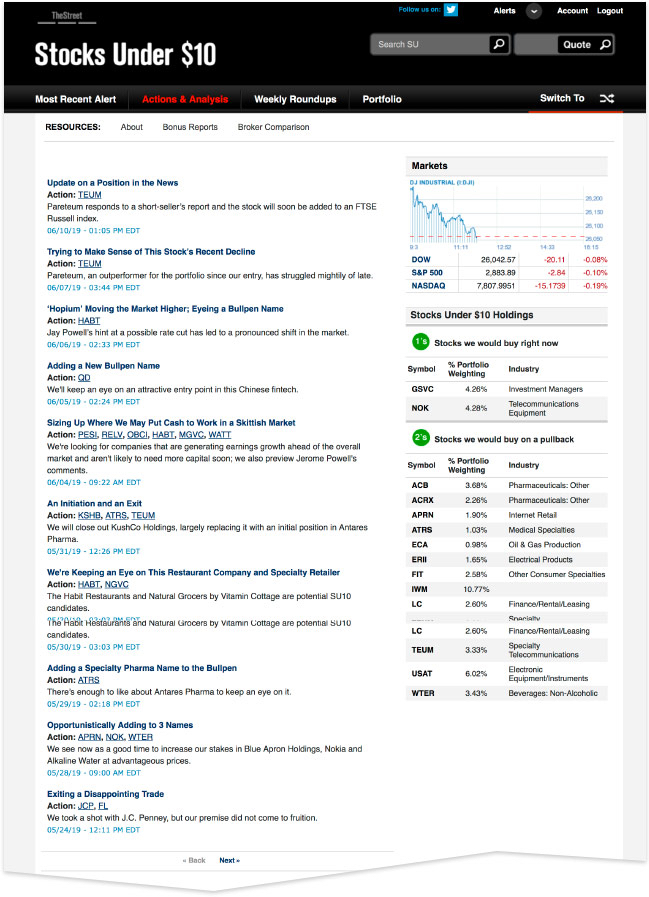Open 'Opportunistically Adding to 3 Names' article
This screenshot has height=897, width=649.
pyautogui.click(x=120, y=725)
